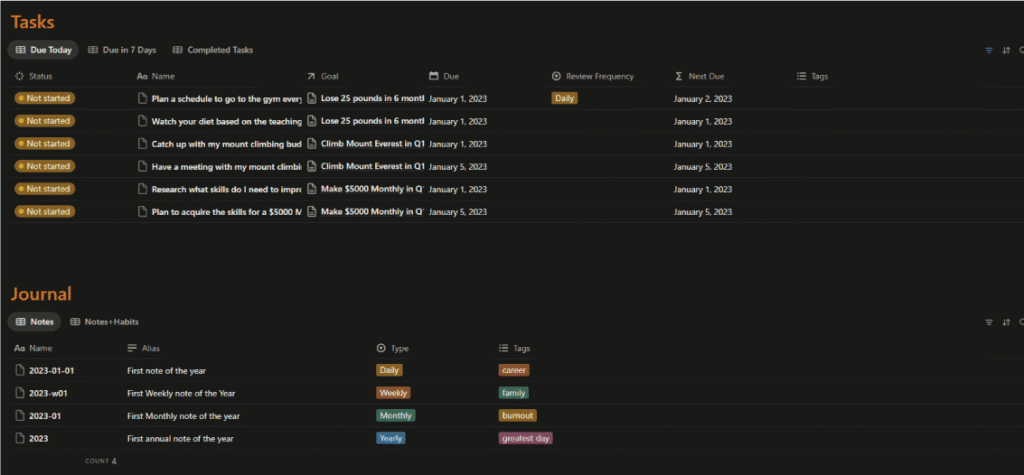Click the Alias column header

[x=144, y=348]
